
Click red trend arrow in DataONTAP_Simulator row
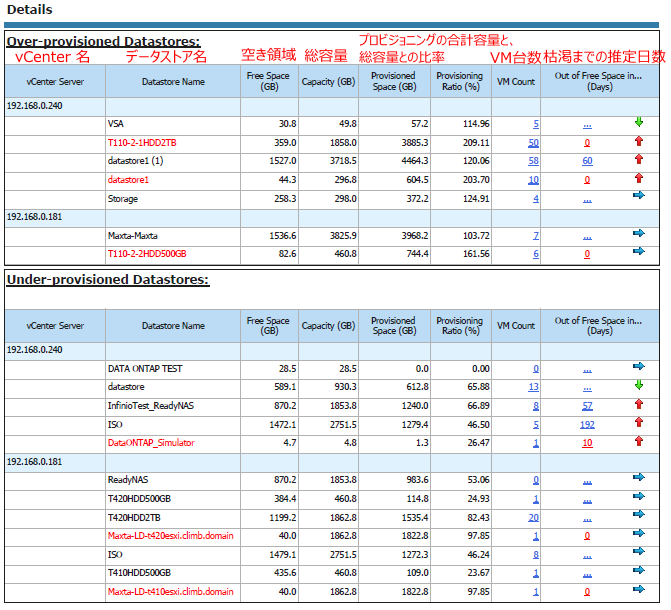638,441
